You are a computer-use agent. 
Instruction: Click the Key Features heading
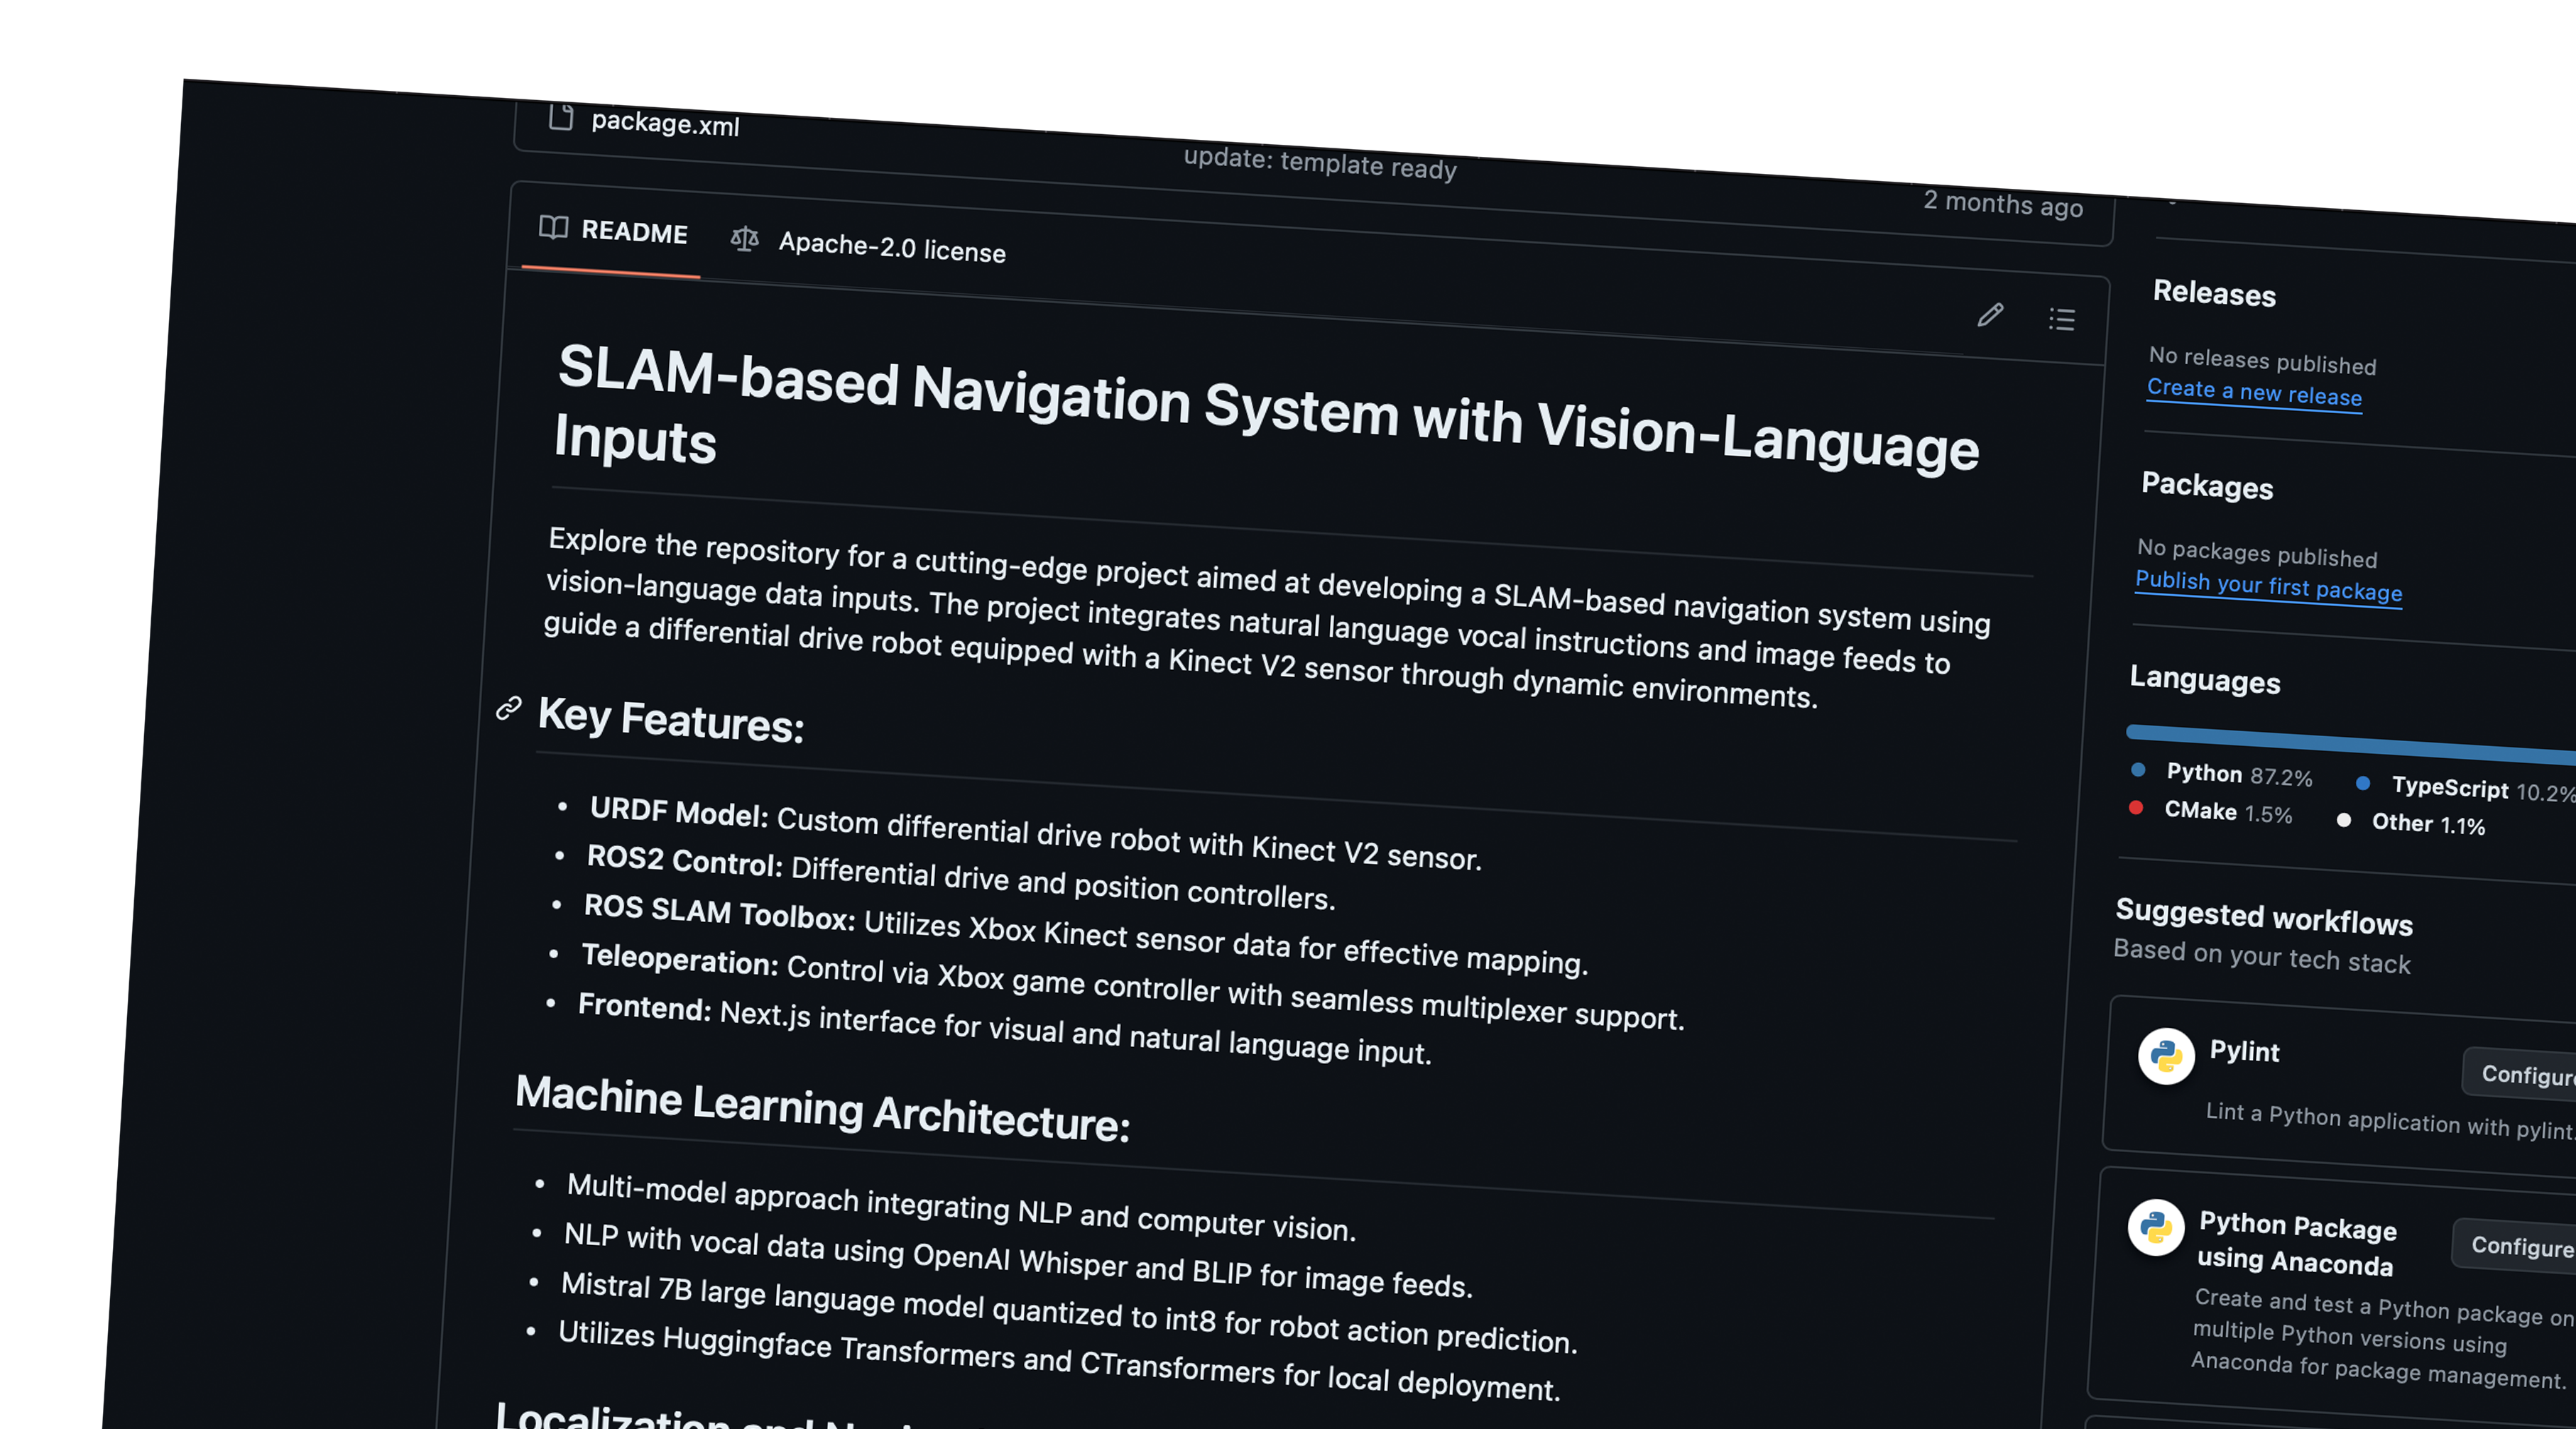[x=671, y=720]
